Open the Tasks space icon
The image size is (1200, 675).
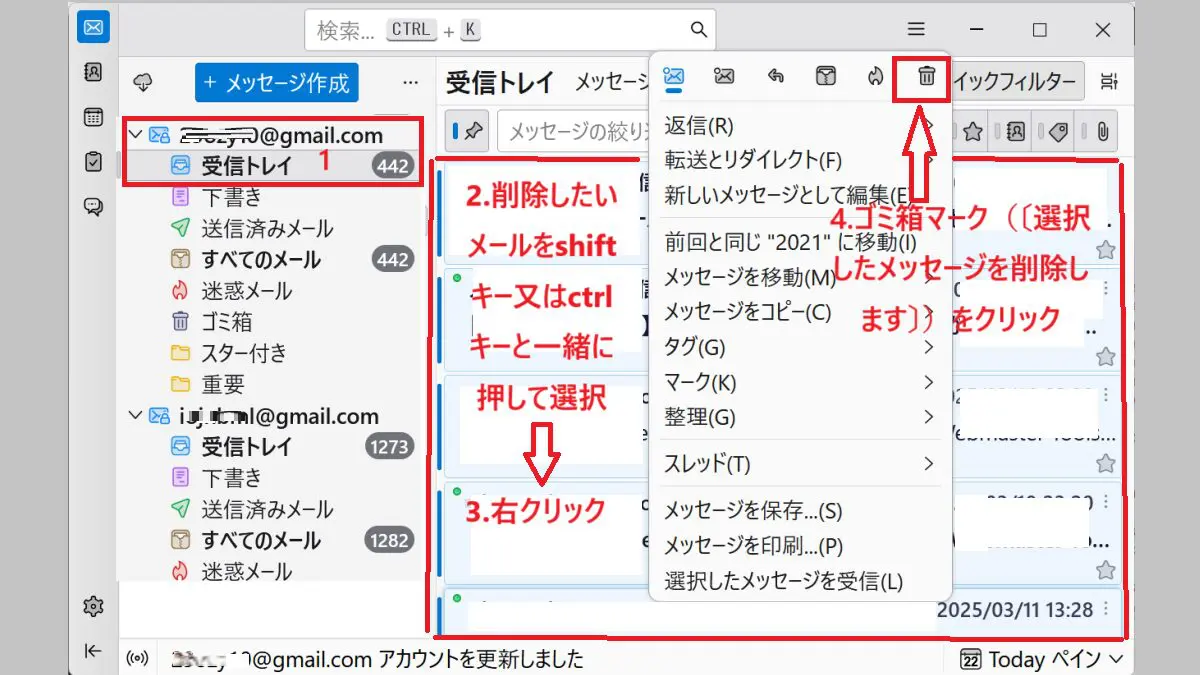tap(93, 162)
